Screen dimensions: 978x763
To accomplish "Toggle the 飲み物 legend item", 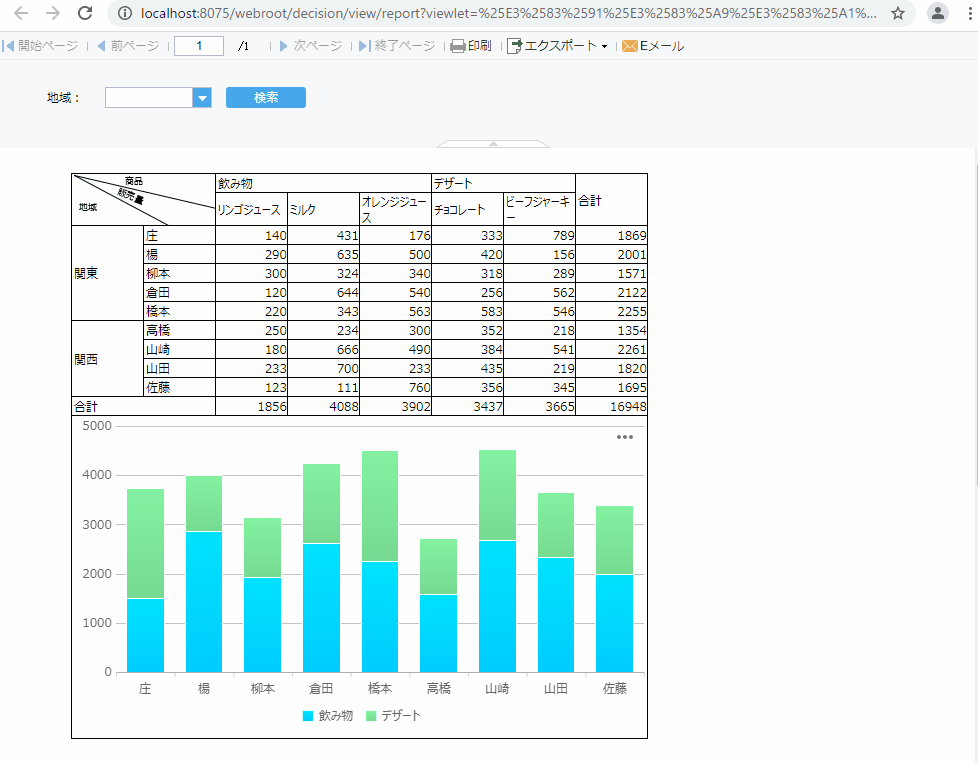I will 327,716.
